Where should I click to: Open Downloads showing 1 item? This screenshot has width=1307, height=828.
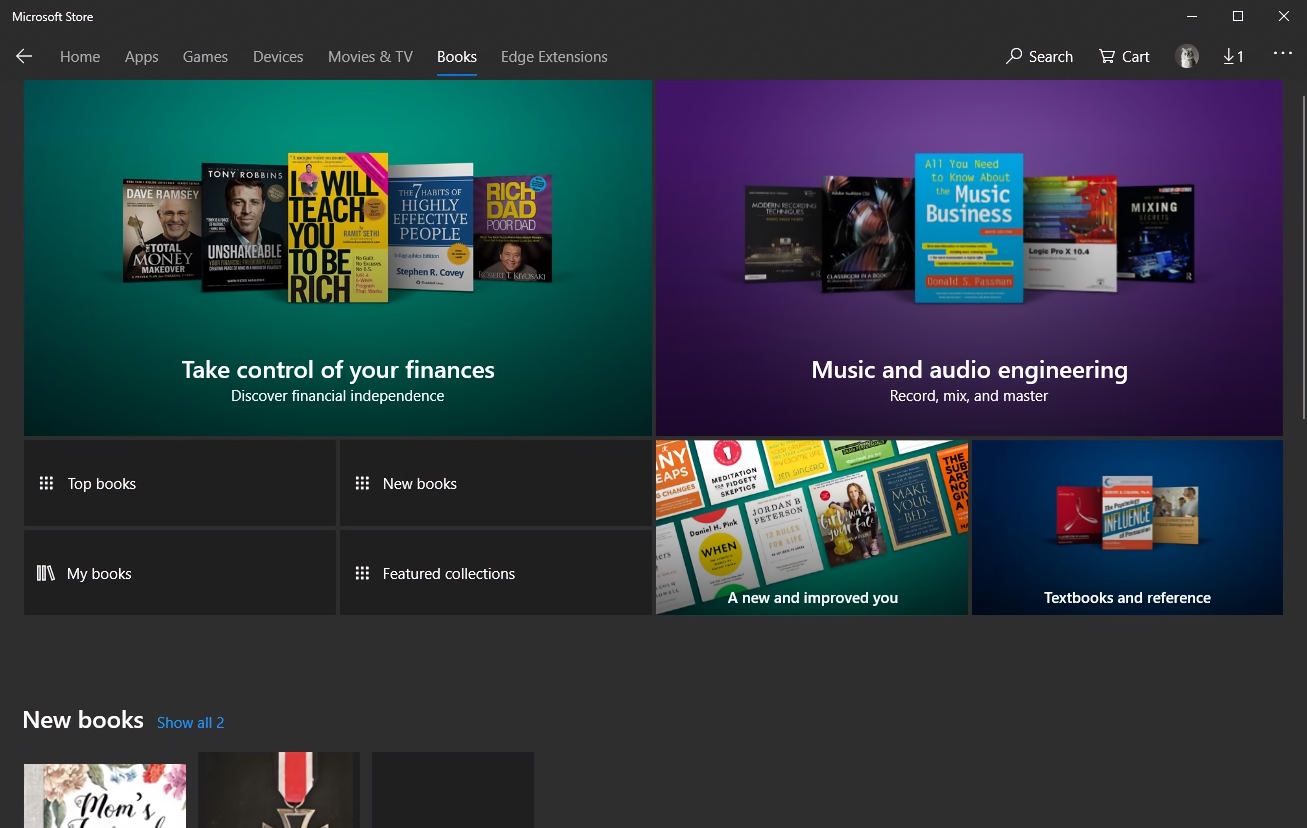[1232, 56]
